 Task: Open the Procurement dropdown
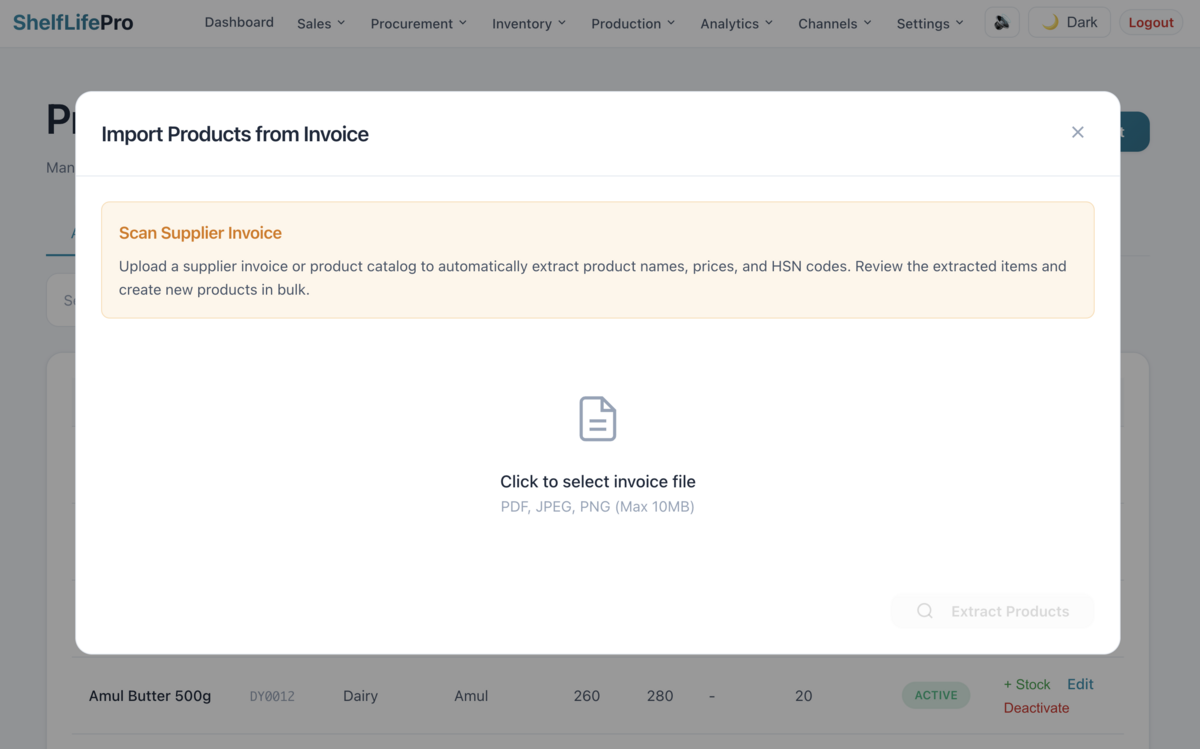(418, 23)
